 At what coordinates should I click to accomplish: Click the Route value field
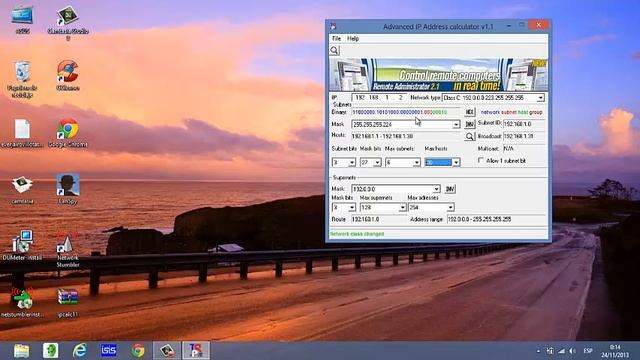378,219
